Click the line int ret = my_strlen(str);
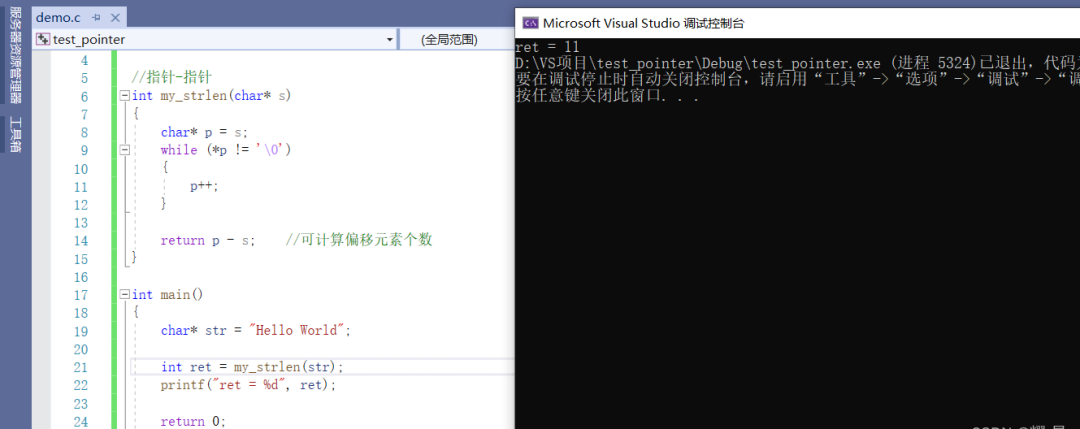The height and width of the screenshot is (429, 1080). click(x=252, y=367)
